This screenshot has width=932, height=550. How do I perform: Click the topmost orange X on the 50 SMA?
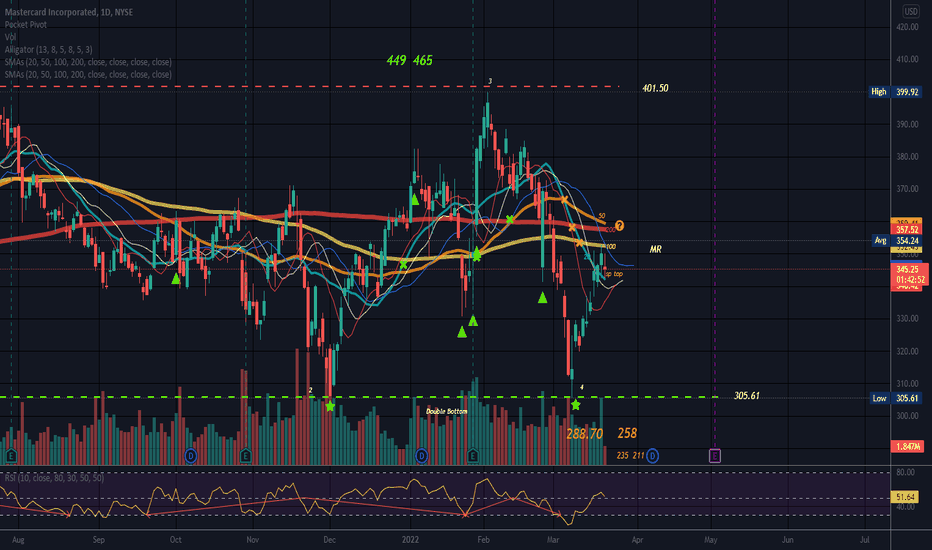[564, 200]
